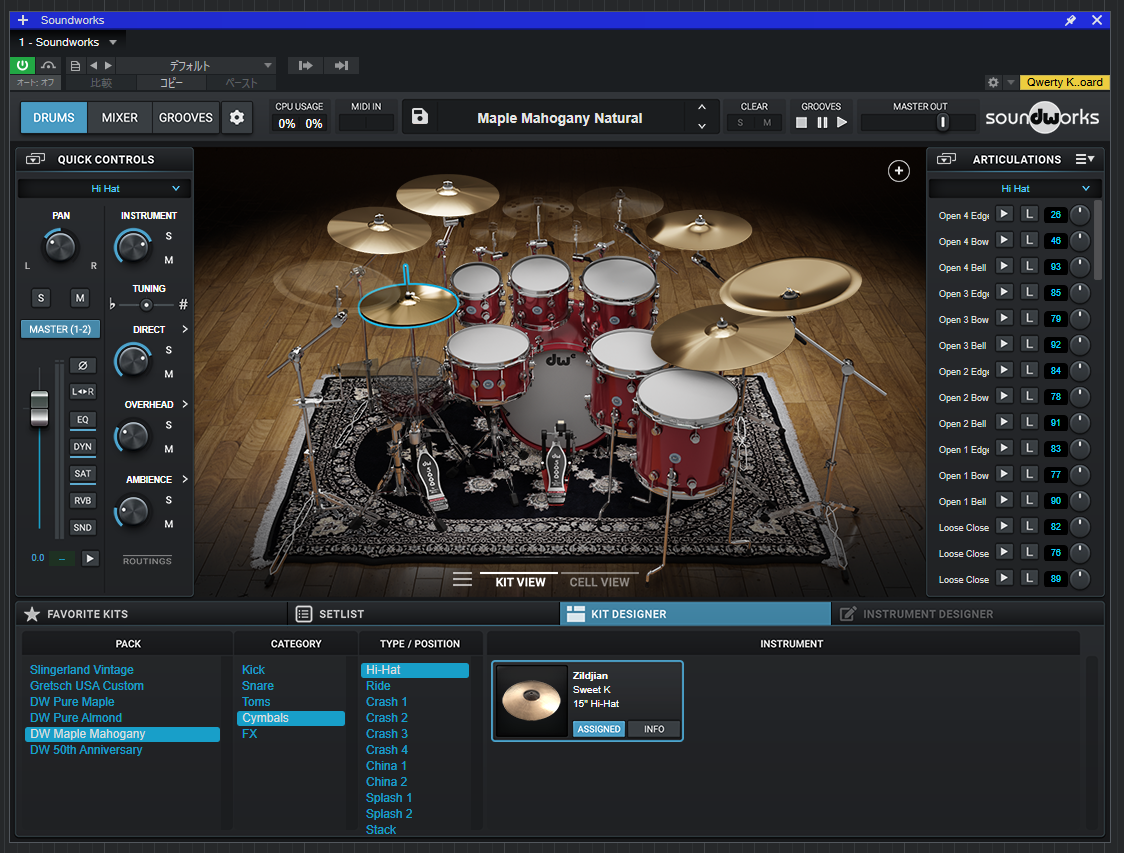The height and width of the screenshot is (853, 1124).
Task: Click the green plugin power icon
Action: (22, 65)
